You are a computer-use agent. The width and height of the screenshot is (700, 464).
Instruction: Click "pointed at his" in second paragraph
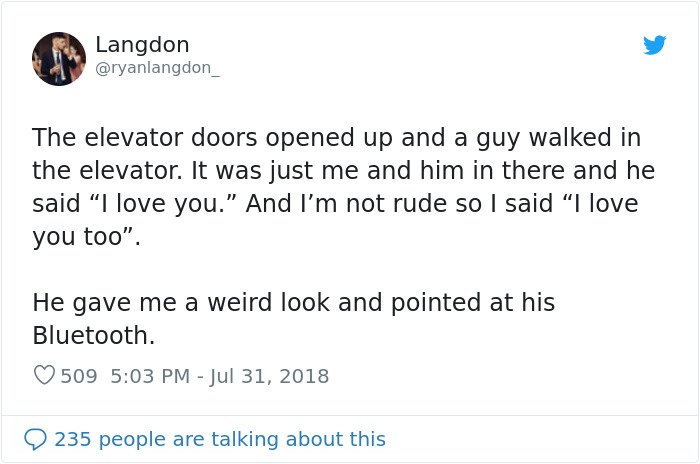[x=473, y=303]
